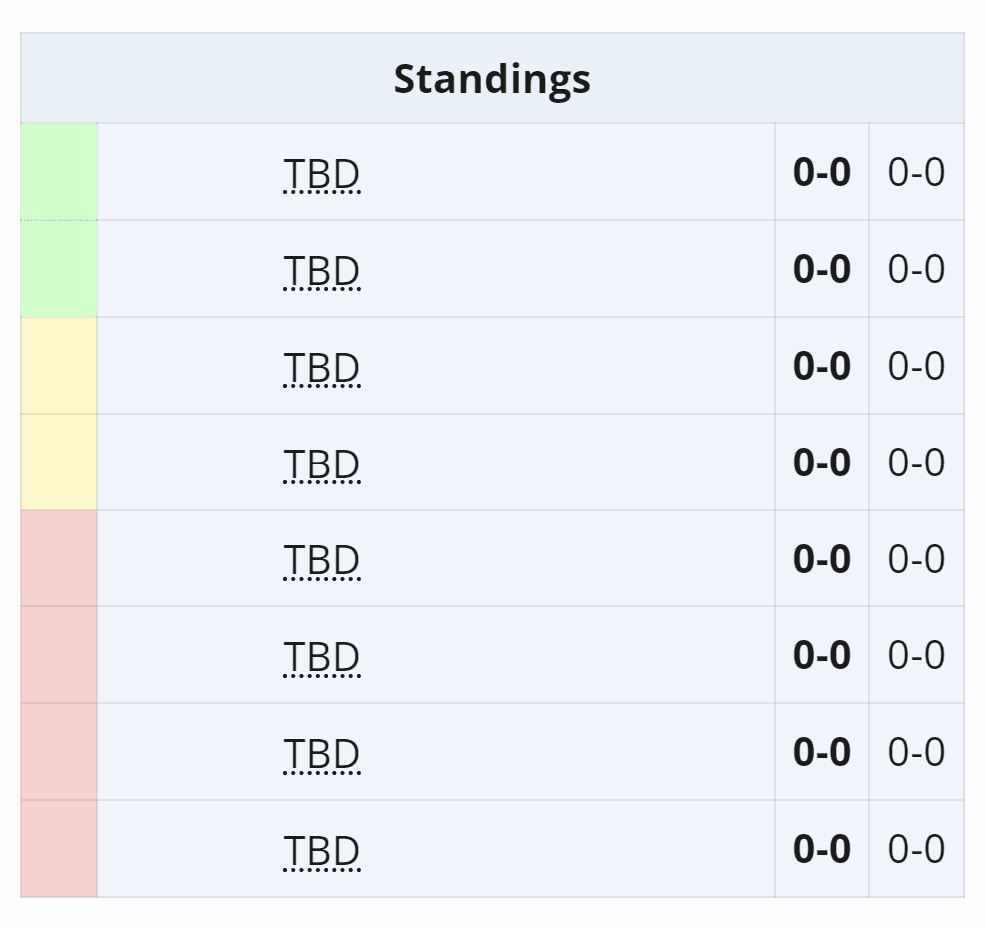This screenshot has height=927, width=986.
Task: Select the red status cell in the bottom row
Action: pos(58,849)
